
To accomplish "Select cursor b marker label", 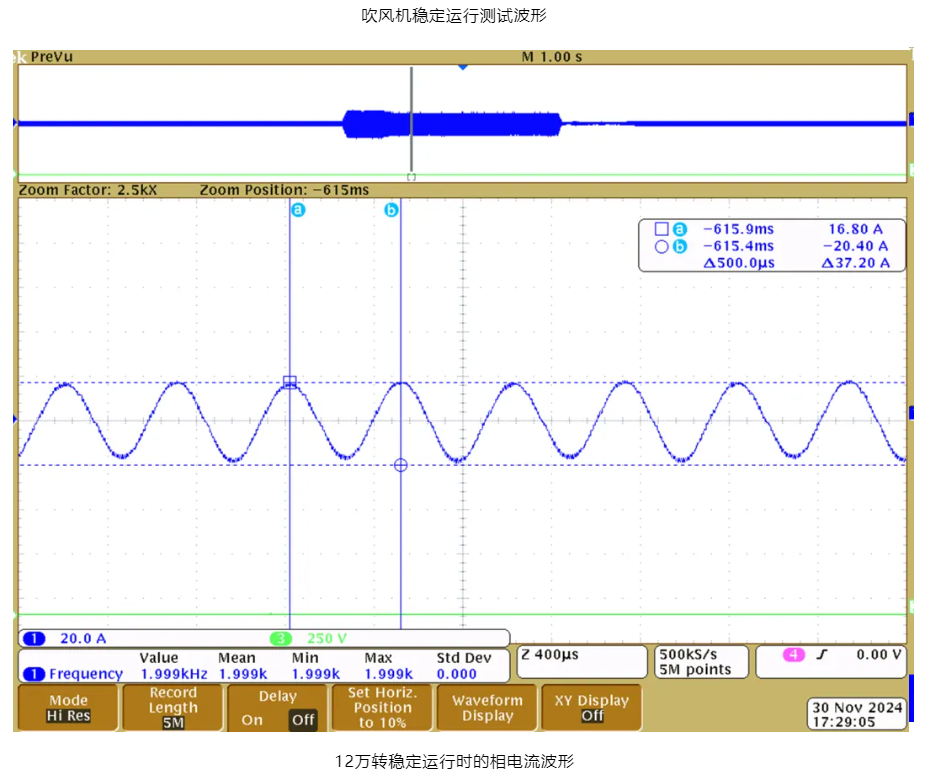I will [391, 210].
